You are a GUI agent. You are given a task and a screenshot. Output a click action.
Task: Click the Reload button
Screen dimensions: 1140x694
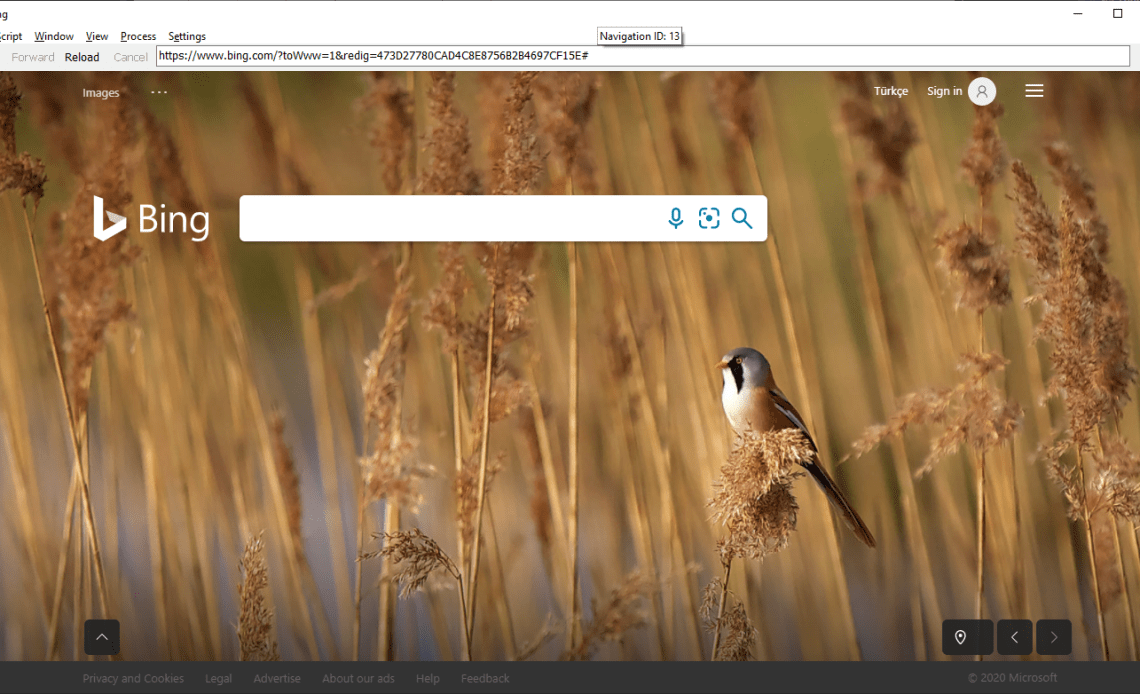tap(81, 57)
